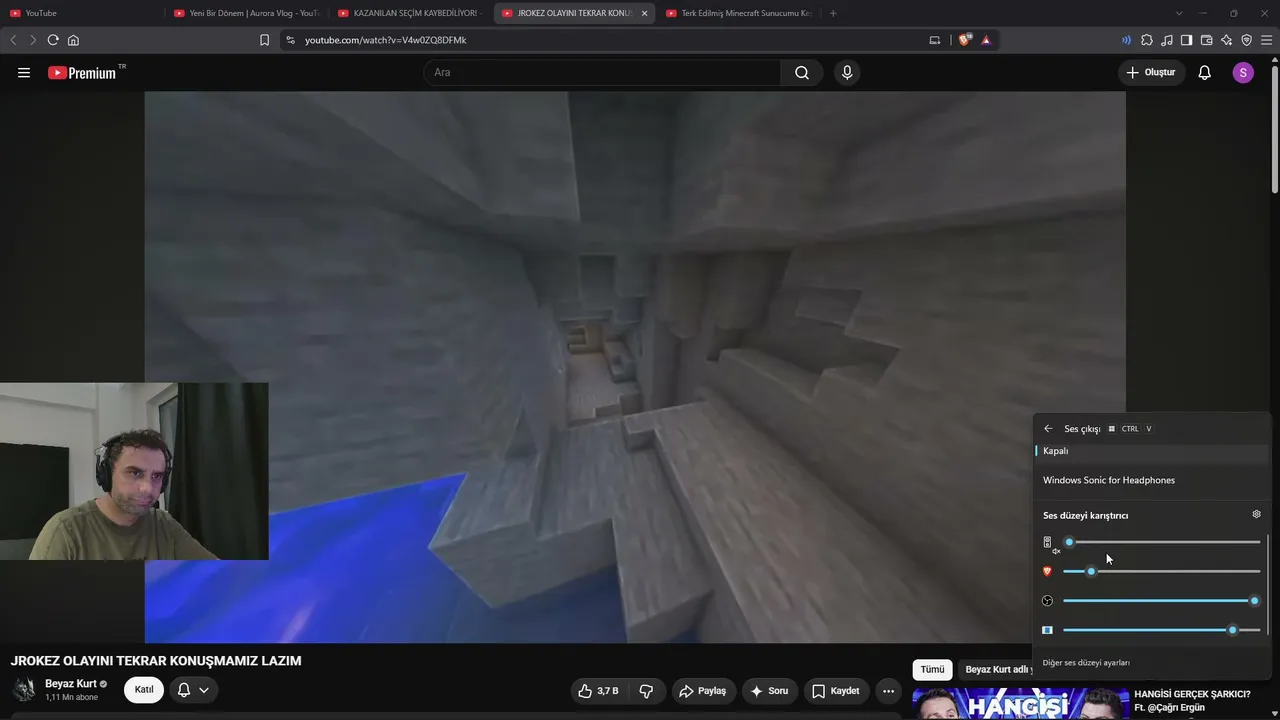Open the YouTube guide hamburger menu
Screen dimensions: 1280x720
click(x=24, y=73)
